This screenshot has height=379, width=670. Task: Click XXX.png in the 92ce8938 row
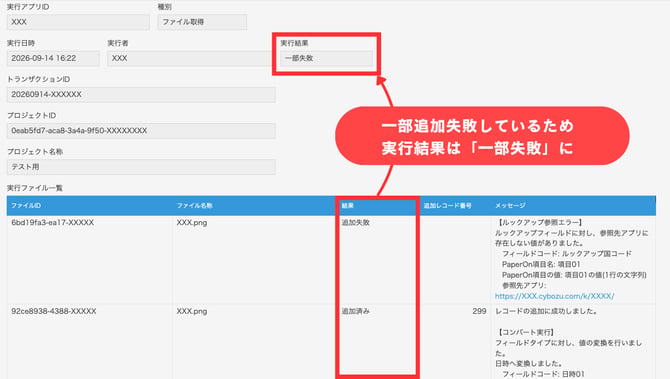coord(192,311)
